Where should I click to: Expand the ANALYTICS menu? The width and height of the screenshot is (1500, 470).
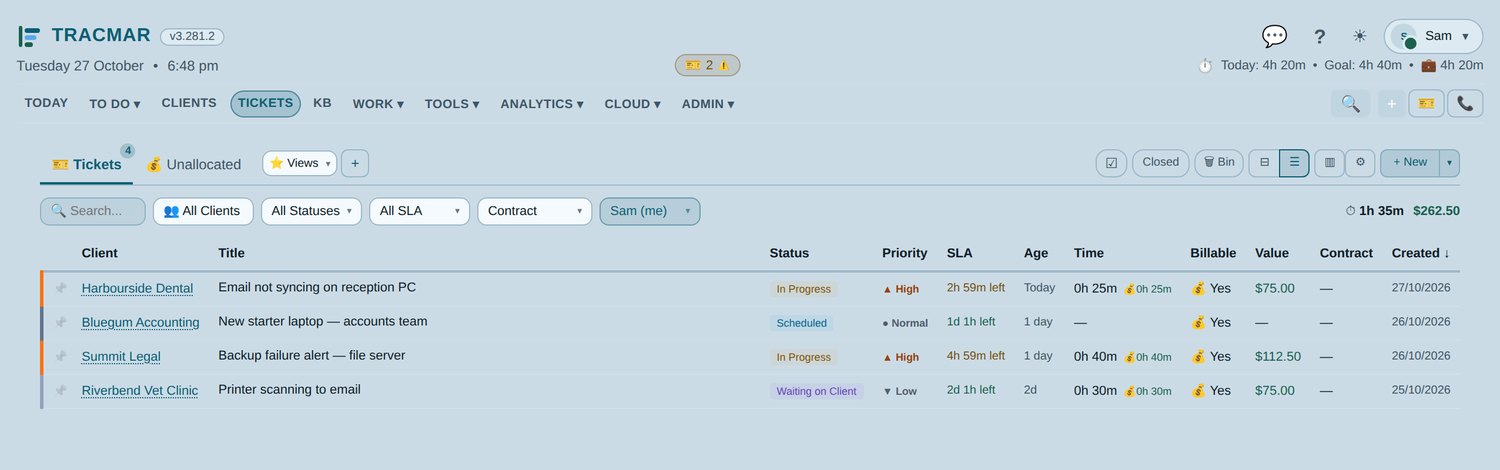click(543, 104)
